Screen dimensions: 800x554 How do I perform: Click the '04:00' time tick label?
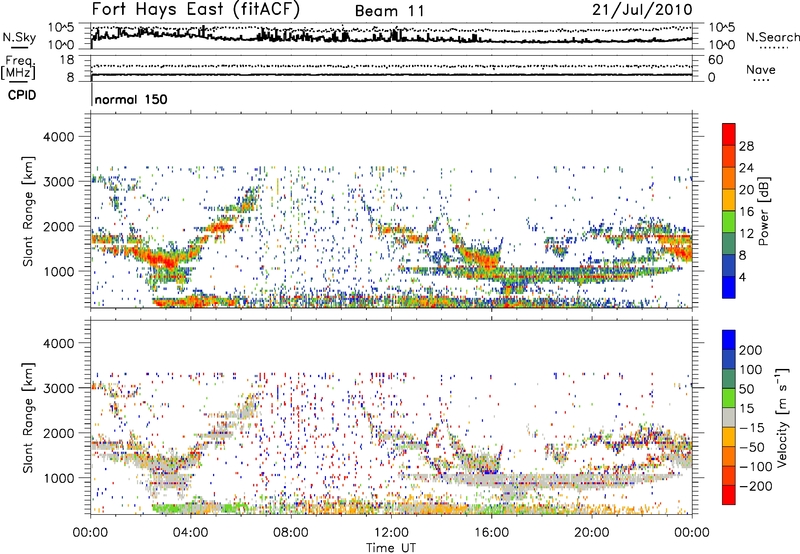coord(190,533)
